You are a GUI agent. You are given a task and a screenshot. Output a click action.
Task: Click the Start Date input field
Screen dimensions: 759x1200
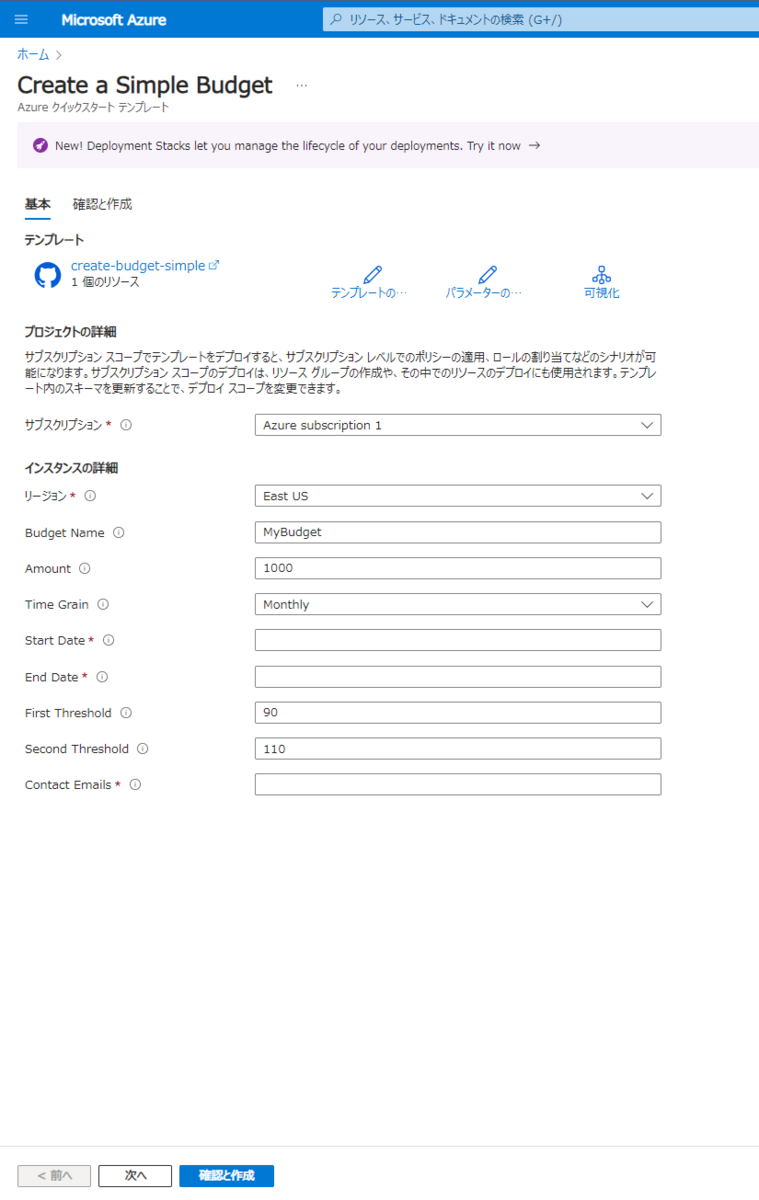458,640
